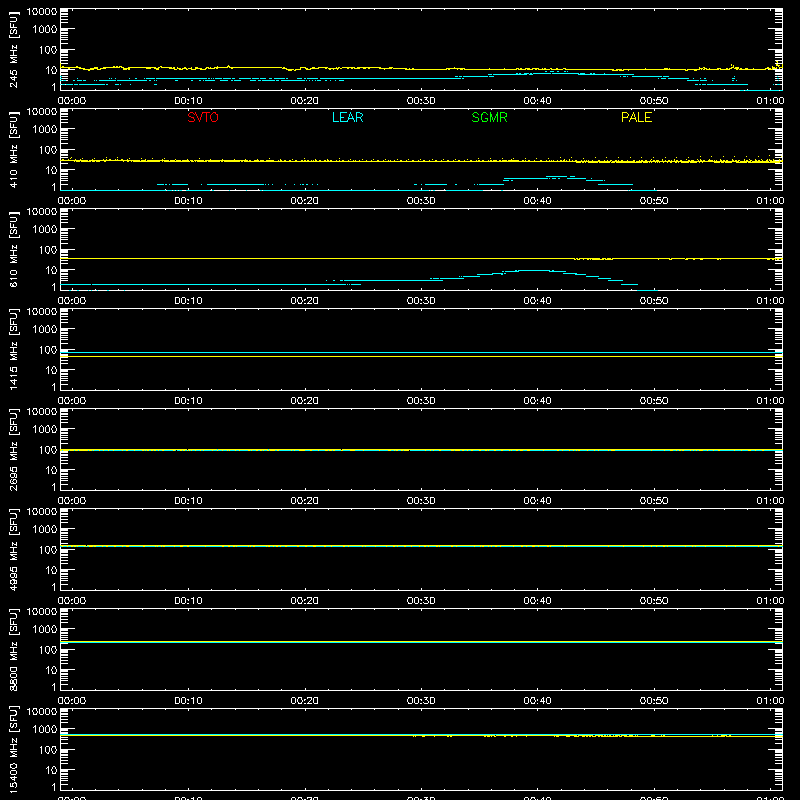Select the 1415 MHz [SFU] axis title
The height and width of the screenshot is (800, 800).
tap(13, 349)
